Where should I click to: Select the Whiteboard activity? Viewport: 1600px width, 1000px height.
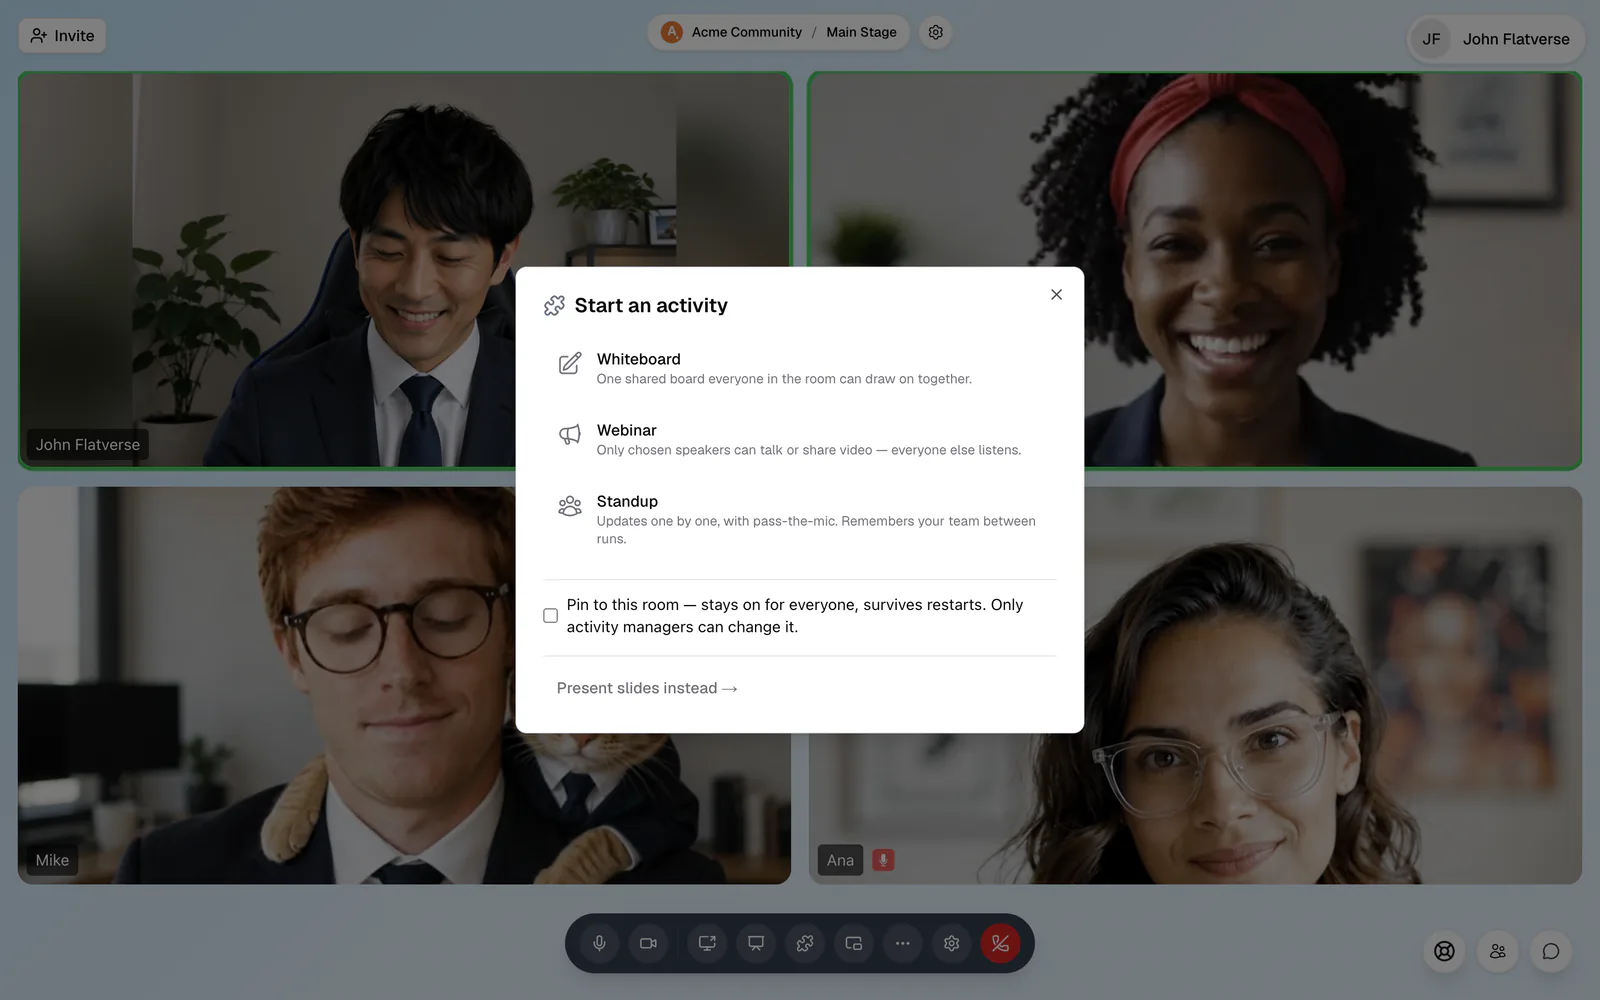click(800, 368)
